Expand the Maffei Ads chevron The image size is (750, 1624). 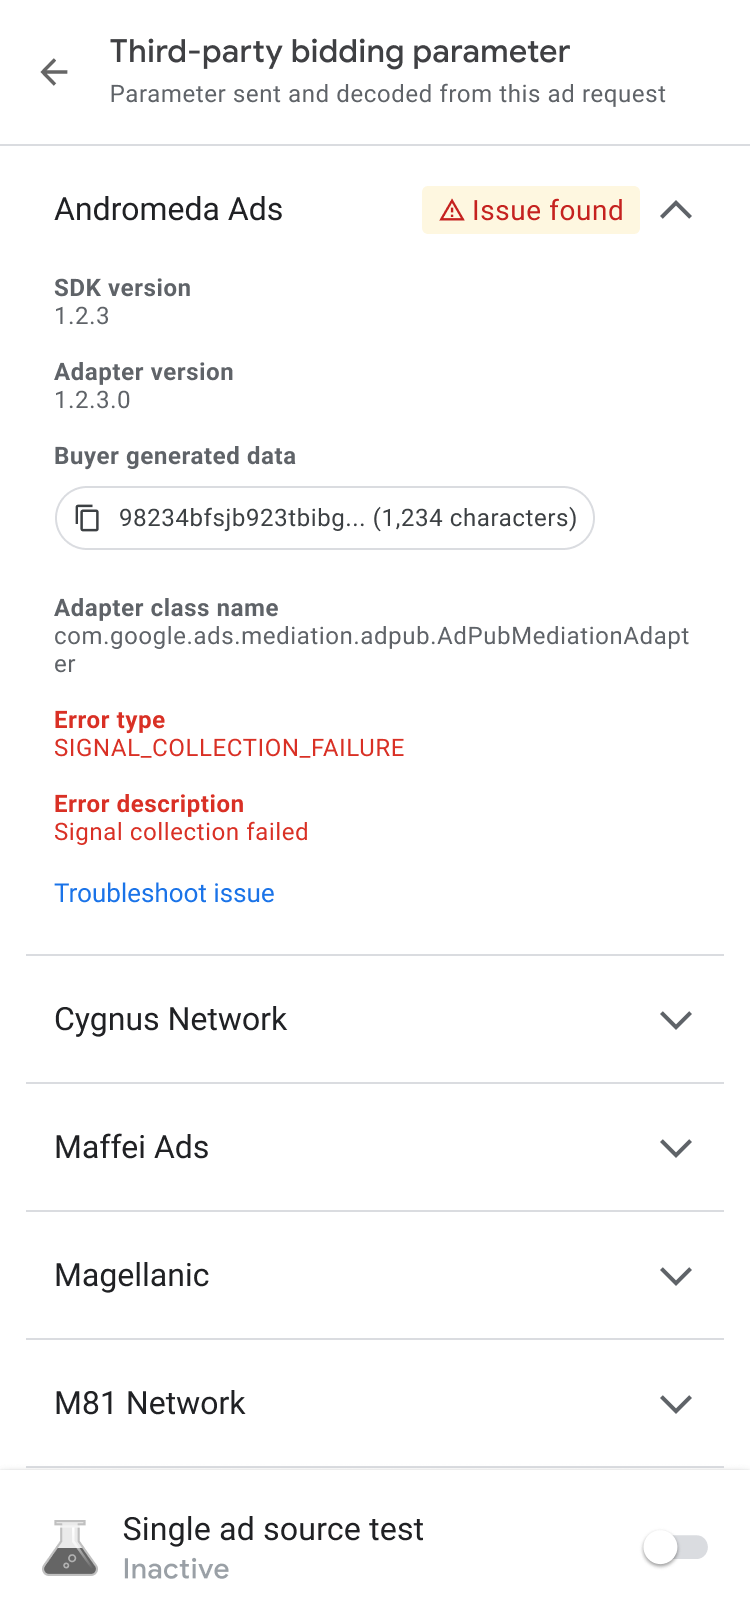tap(676, 1148)
